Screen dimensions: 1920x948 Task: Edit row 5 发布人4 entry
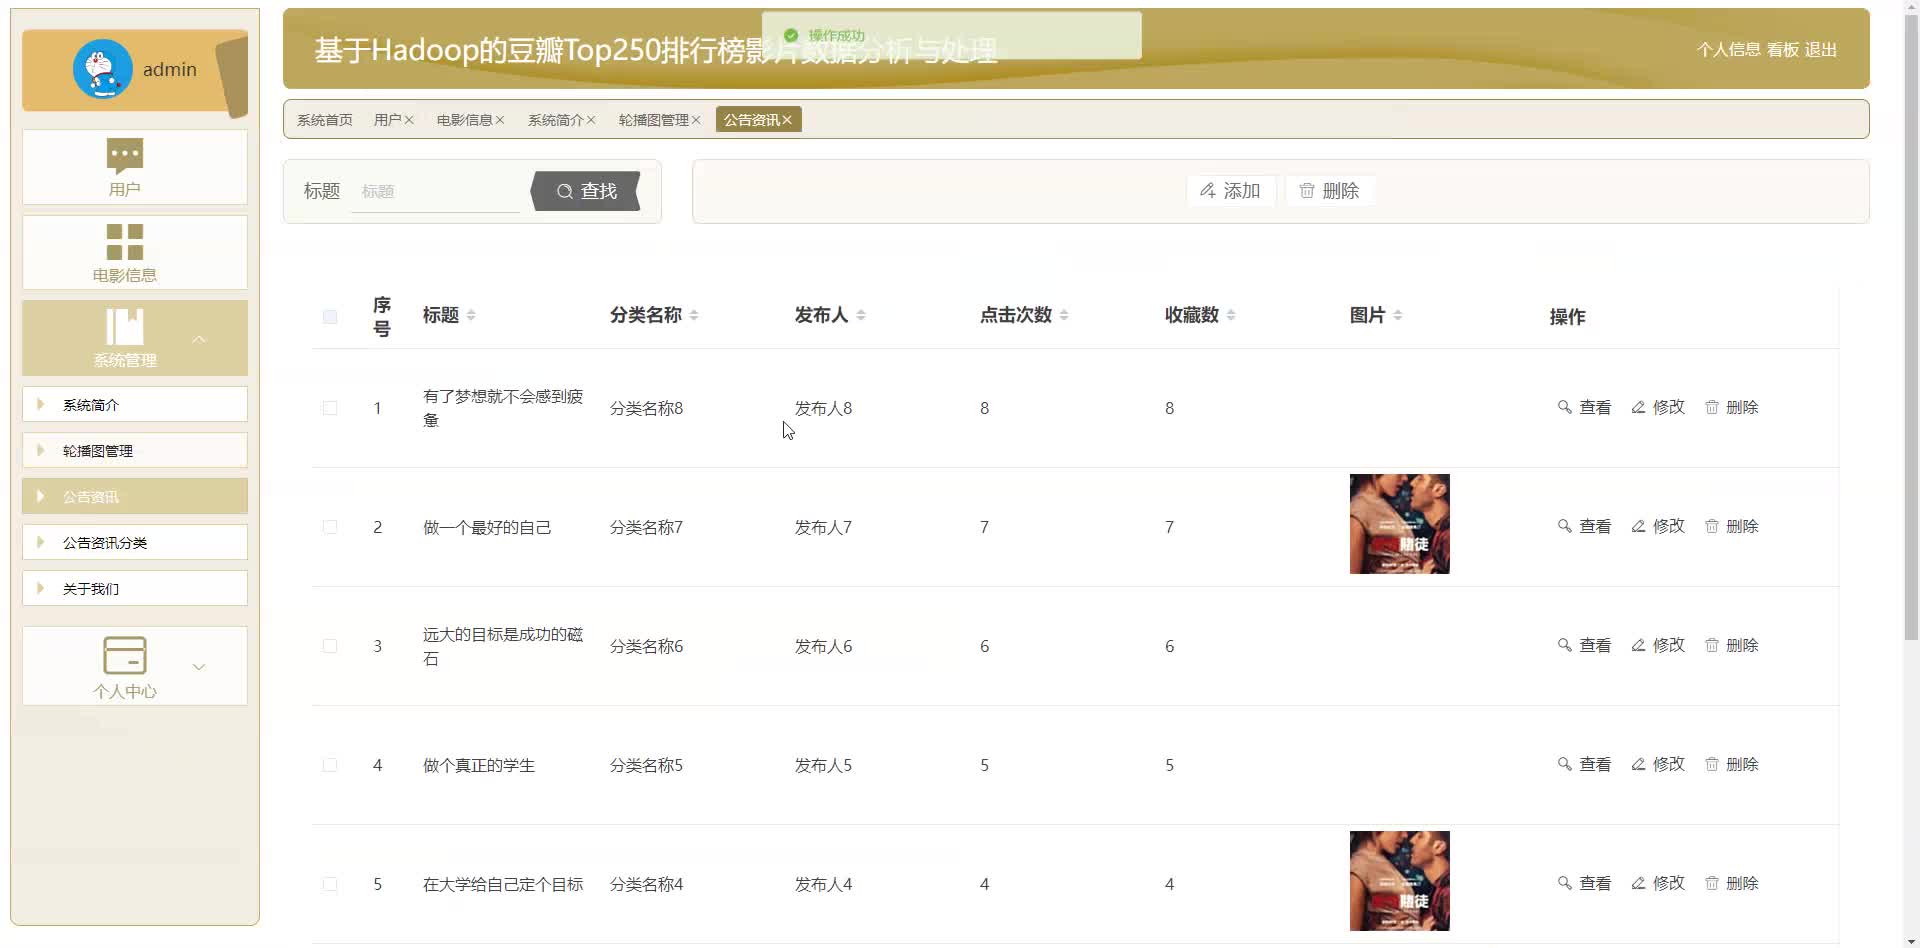1658,883
